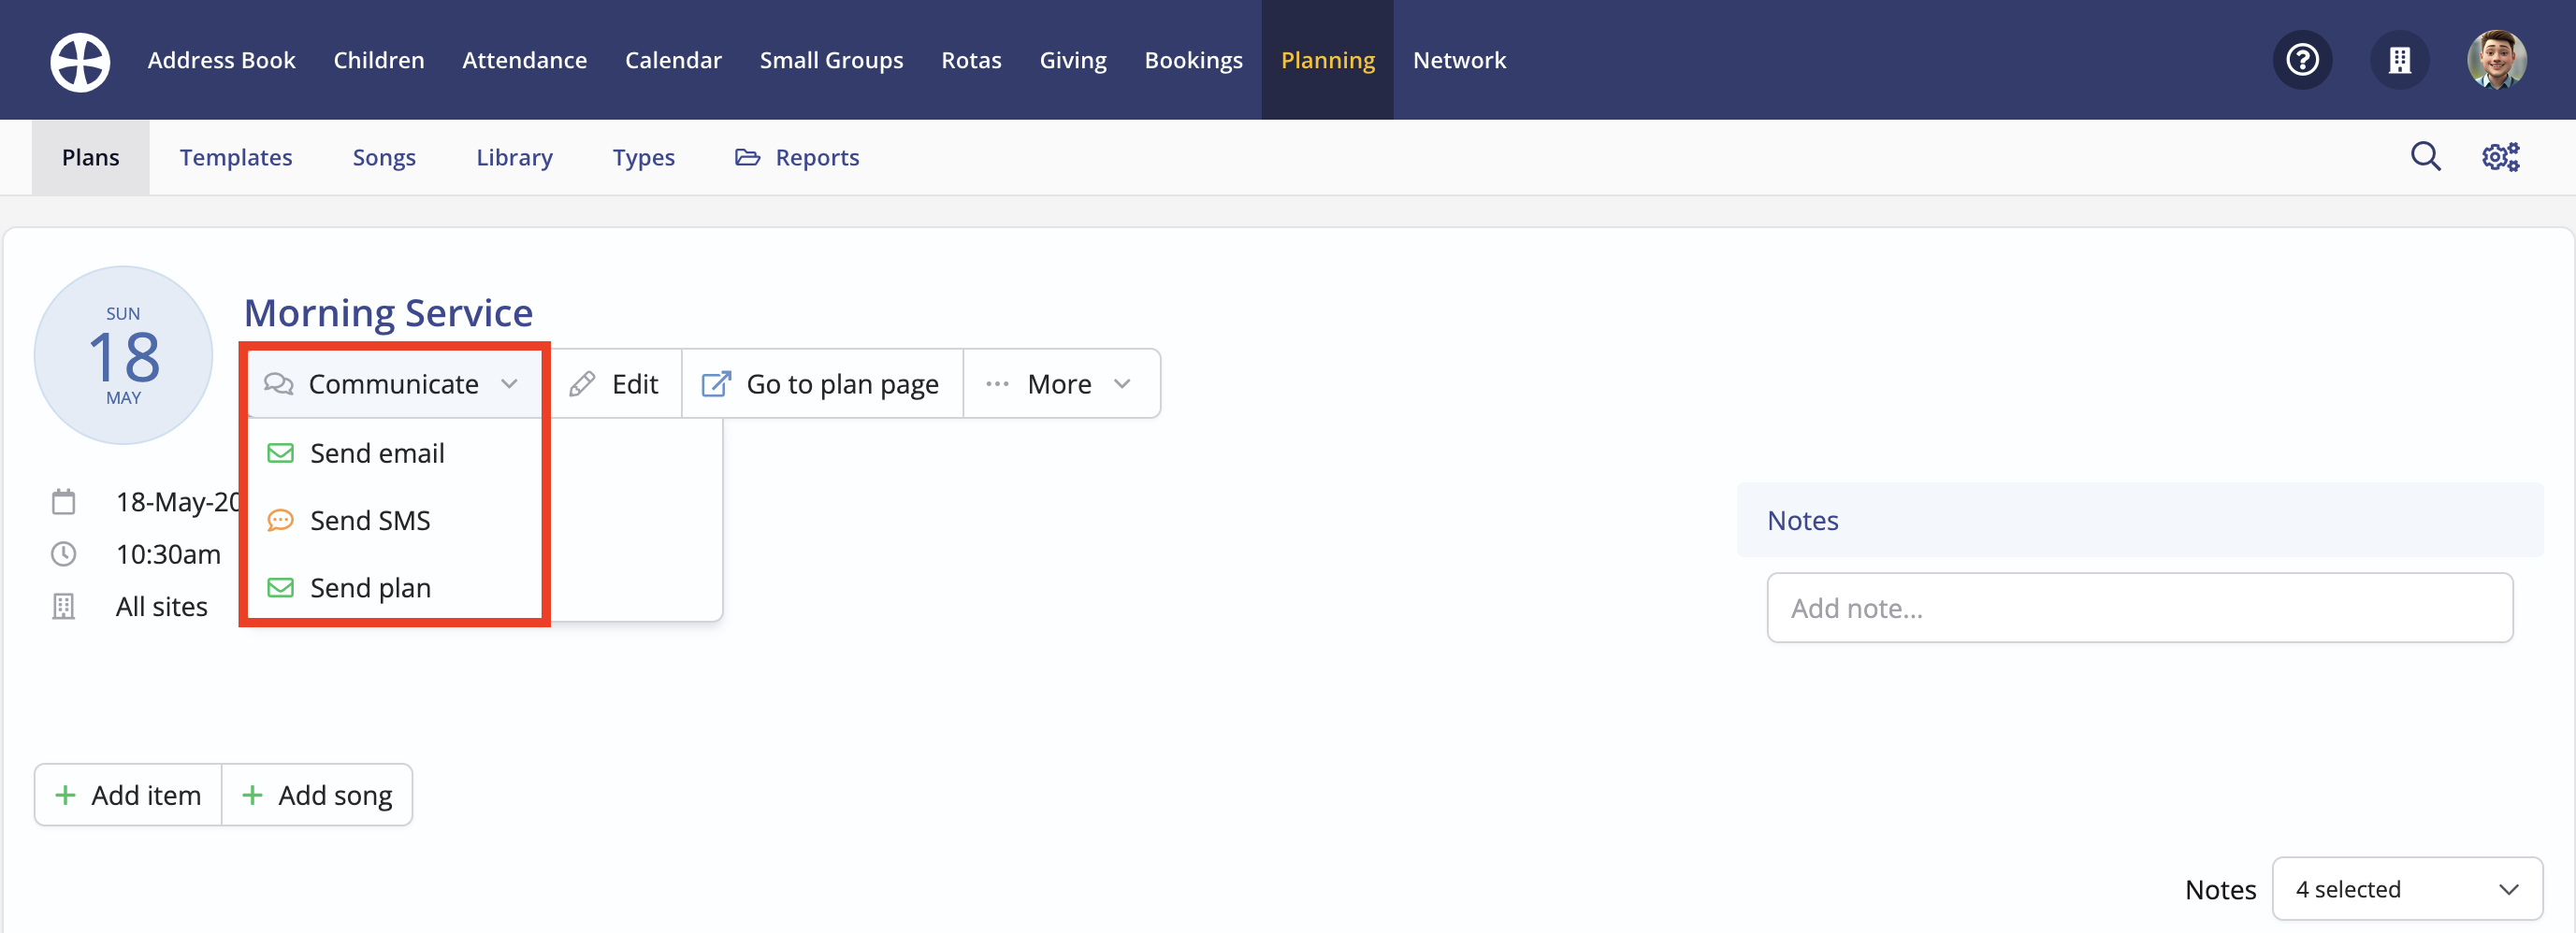Click the envelope icon beside Send plan
This screenshot has height=933, width=2576.
[280, 588]
